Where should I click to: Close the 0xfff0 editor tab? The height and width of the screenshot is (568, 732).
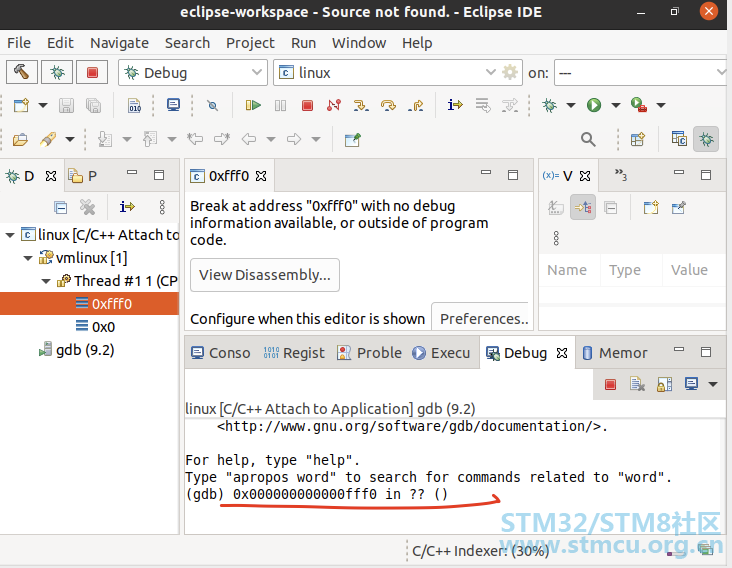pyautogui.click(x=261, y=176)
